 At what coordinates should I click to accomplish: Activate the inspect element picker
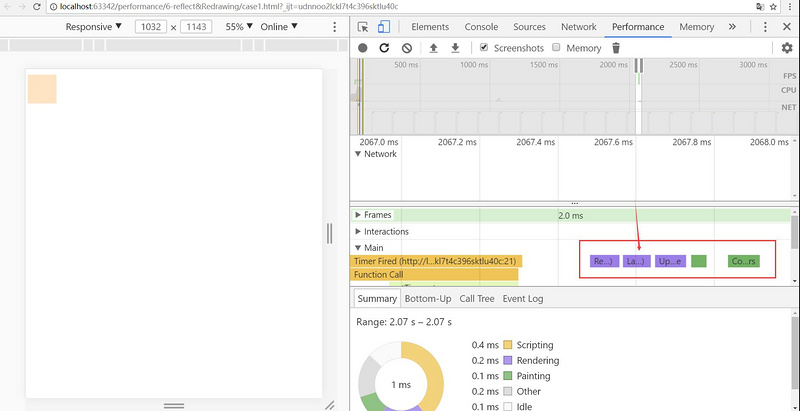[362, 27]
